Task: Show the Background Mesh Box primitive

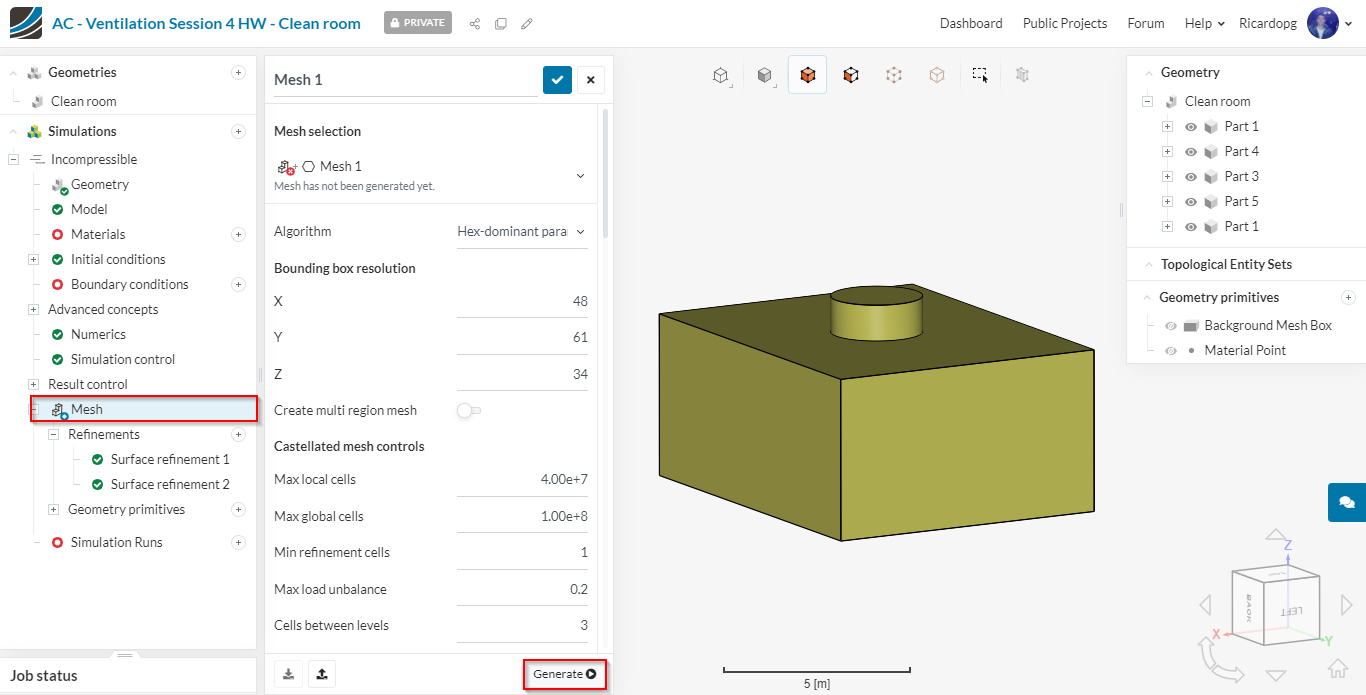Action: (1170, 326)
